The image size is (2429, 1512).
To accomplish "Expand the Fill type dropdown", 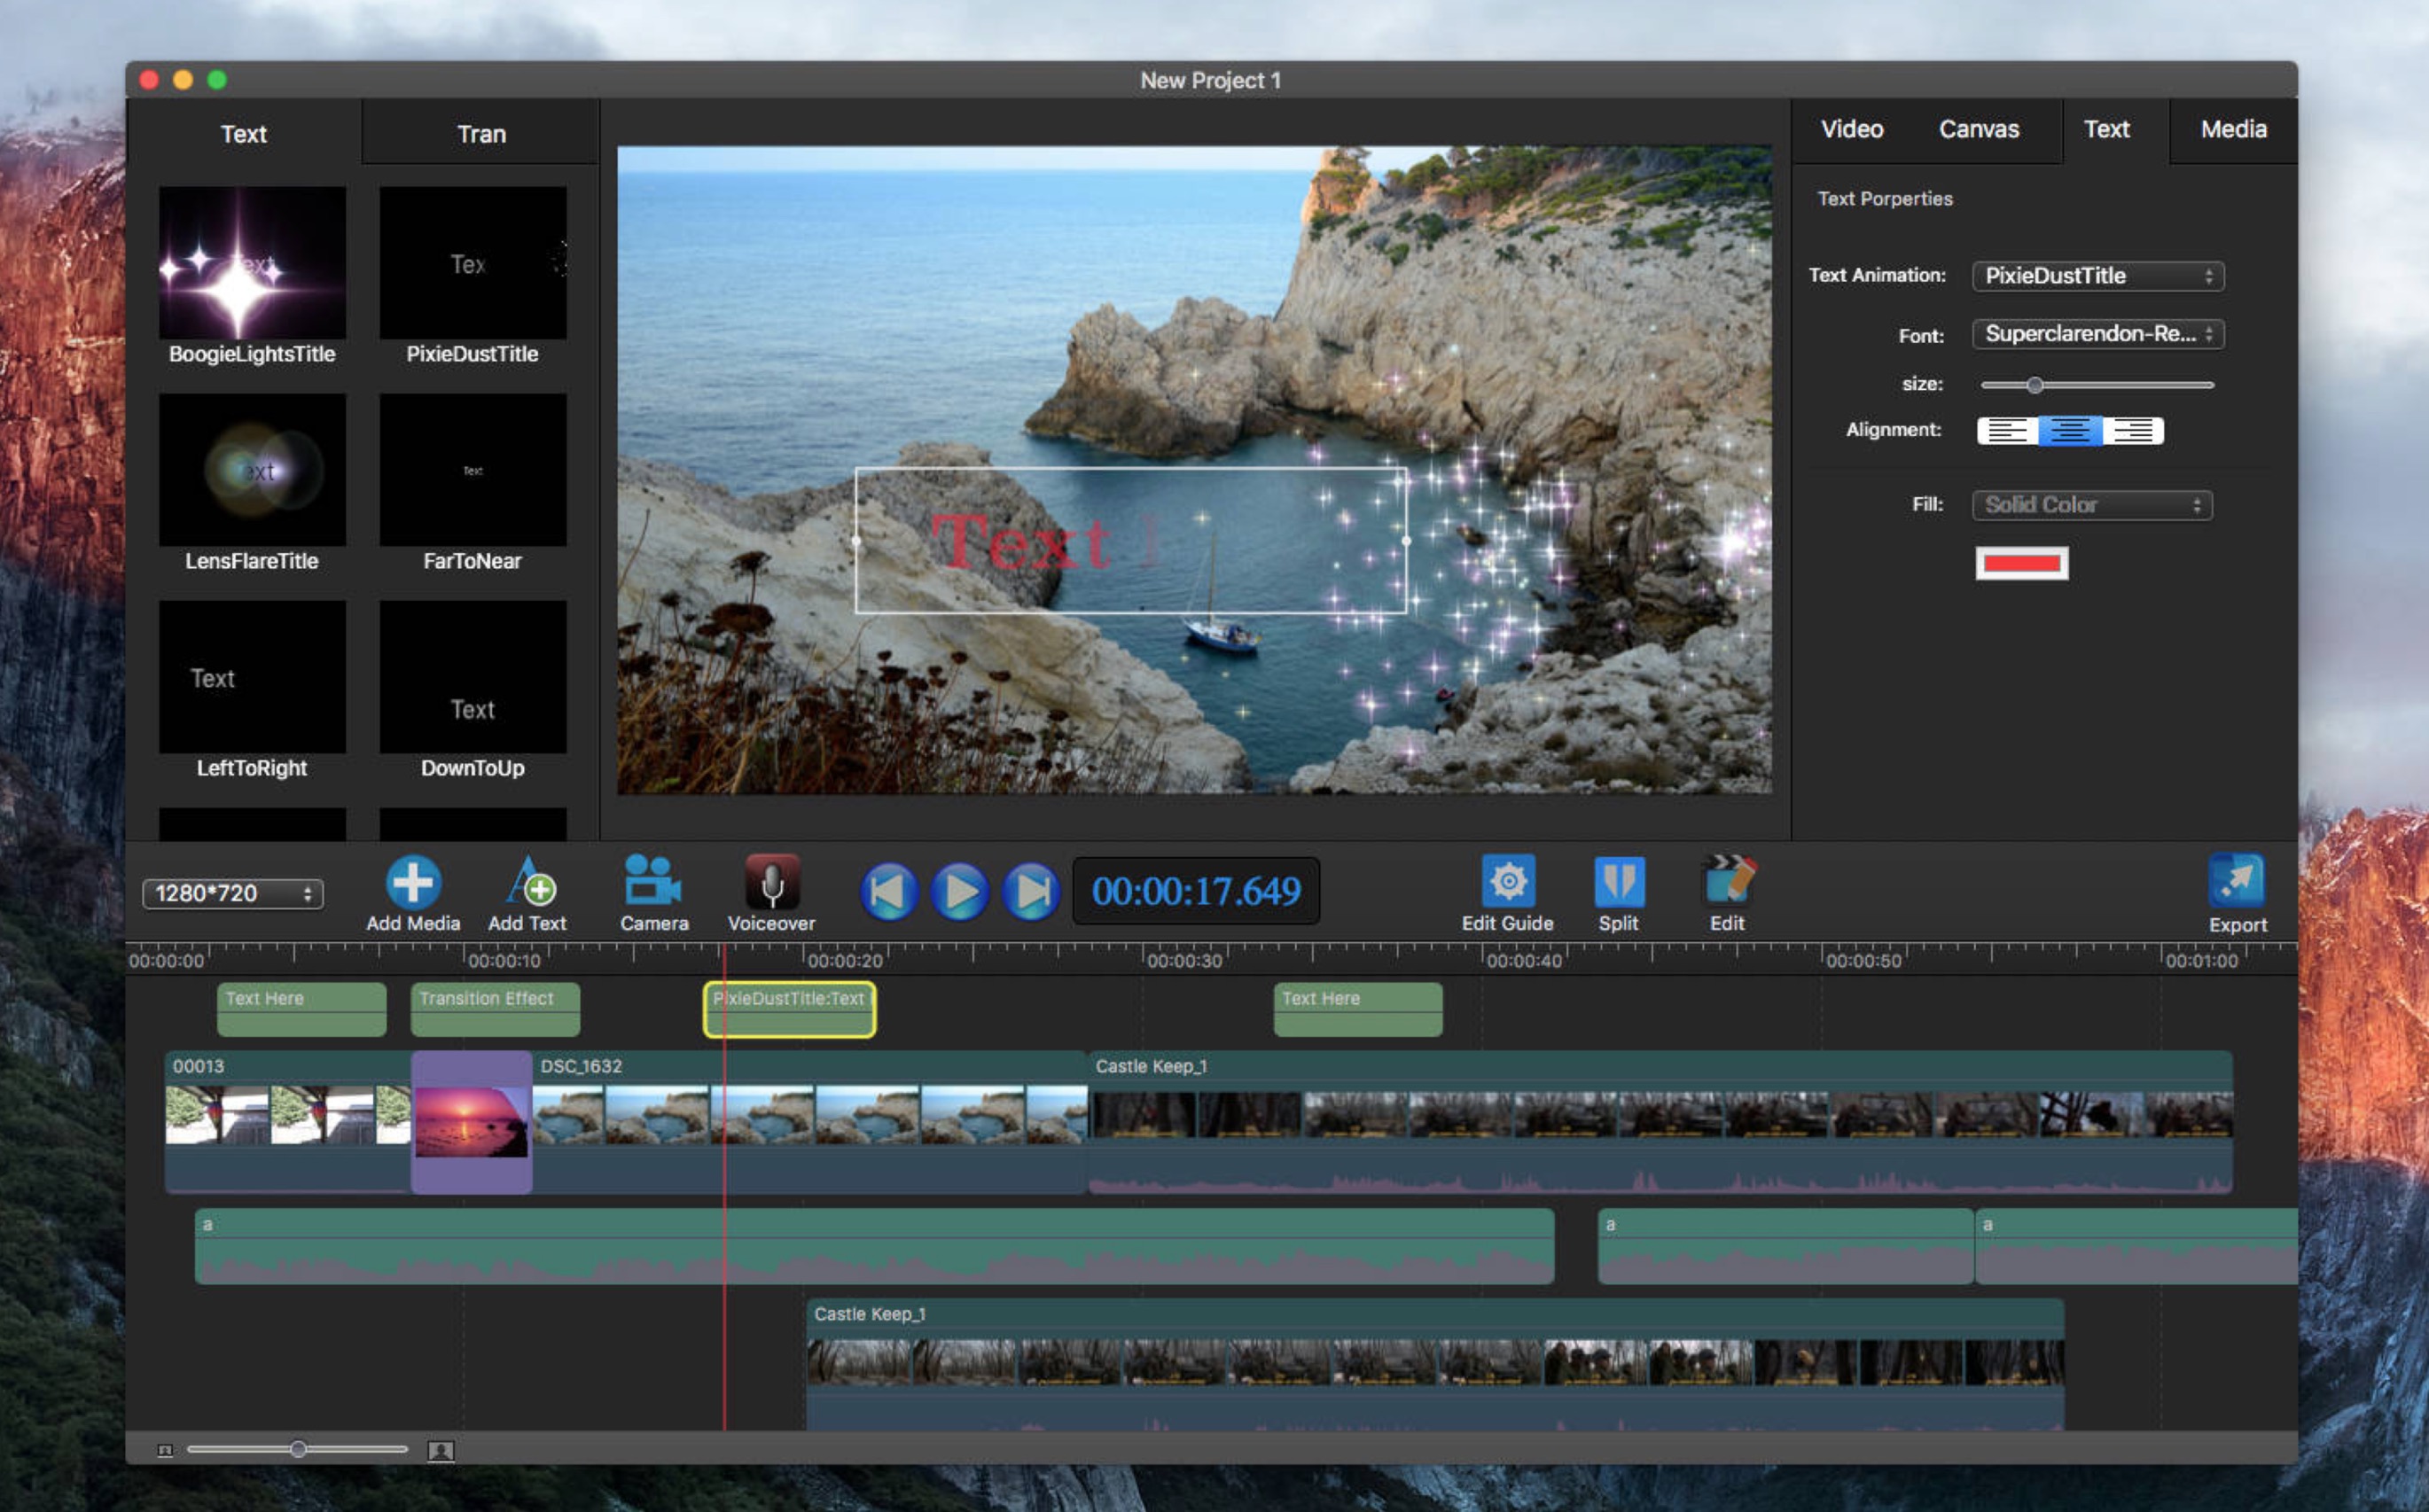I will pos(2091,502).
